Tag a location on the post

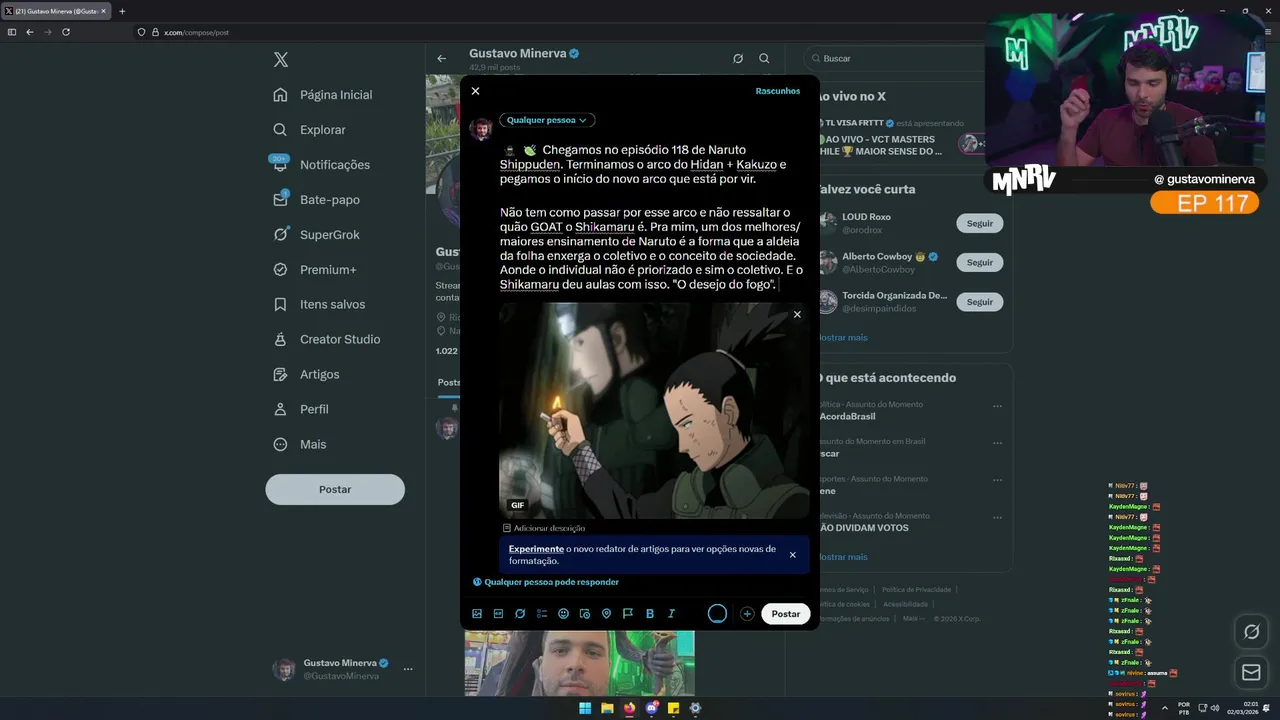tap(606, 614)
